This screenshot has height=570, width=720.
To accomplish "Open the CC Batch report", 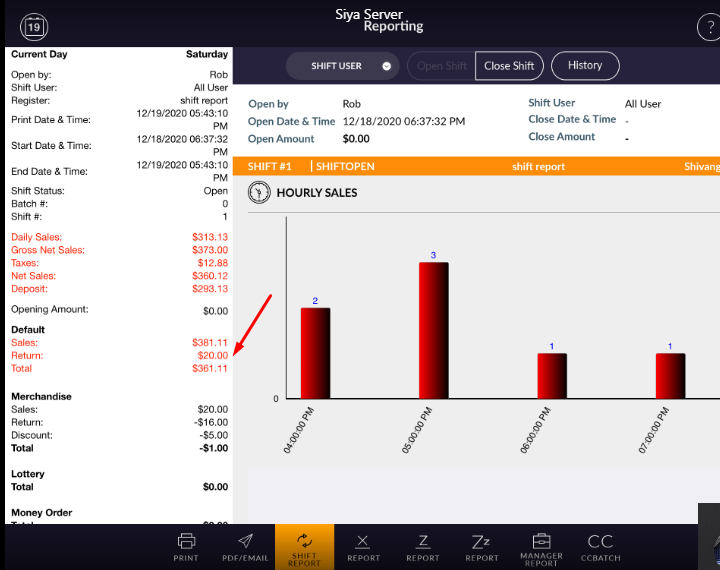I will click(x=600, y=547).
